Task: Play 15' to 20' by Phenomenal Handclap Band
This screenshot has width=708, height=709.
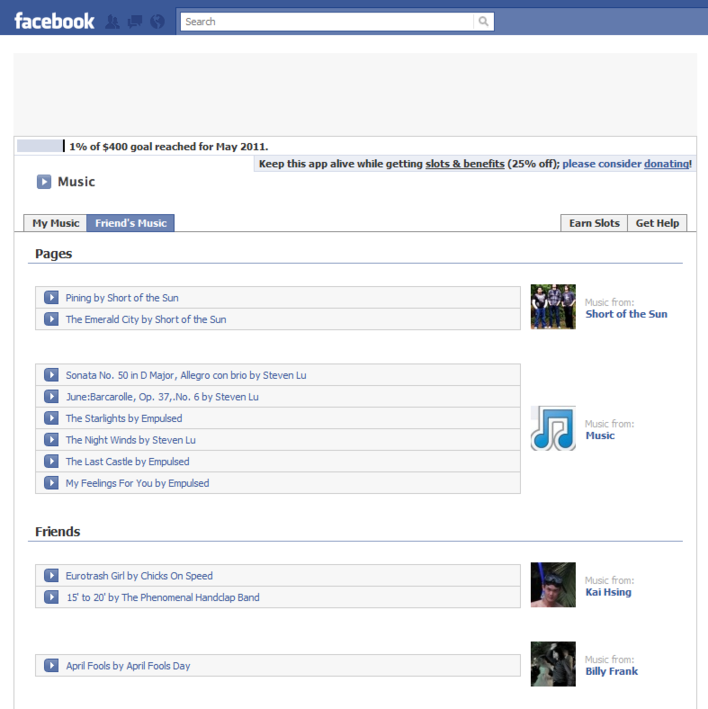Action: click(51, 597)
